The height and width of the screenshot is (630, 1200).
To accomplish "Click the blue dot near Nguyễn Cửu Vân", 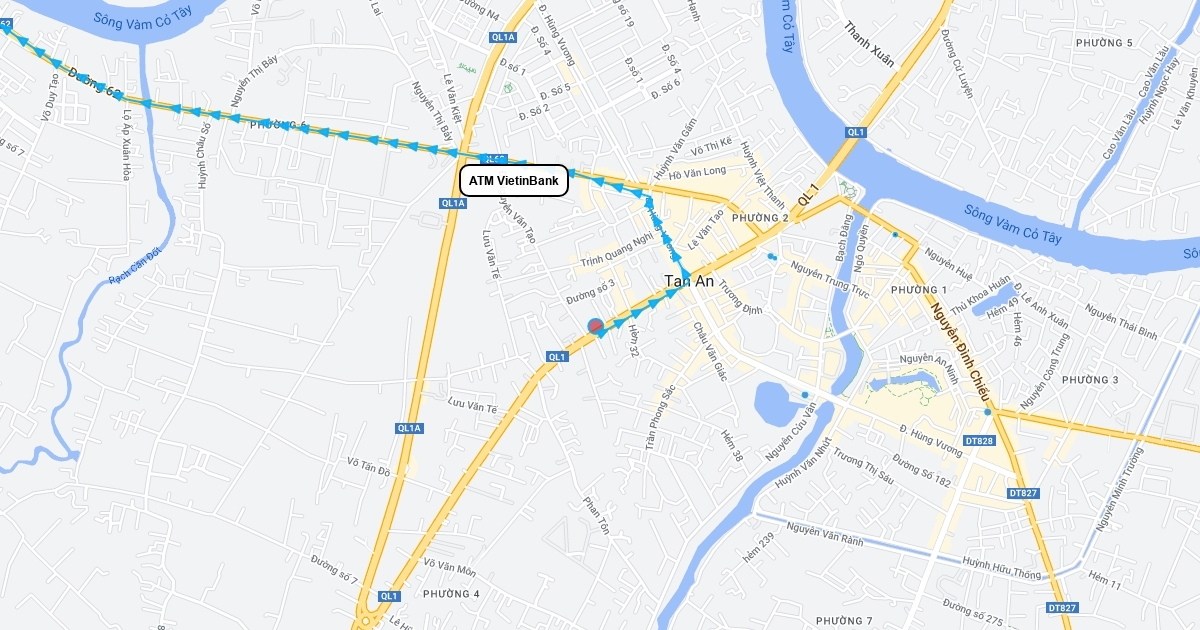I will [805, 395].
